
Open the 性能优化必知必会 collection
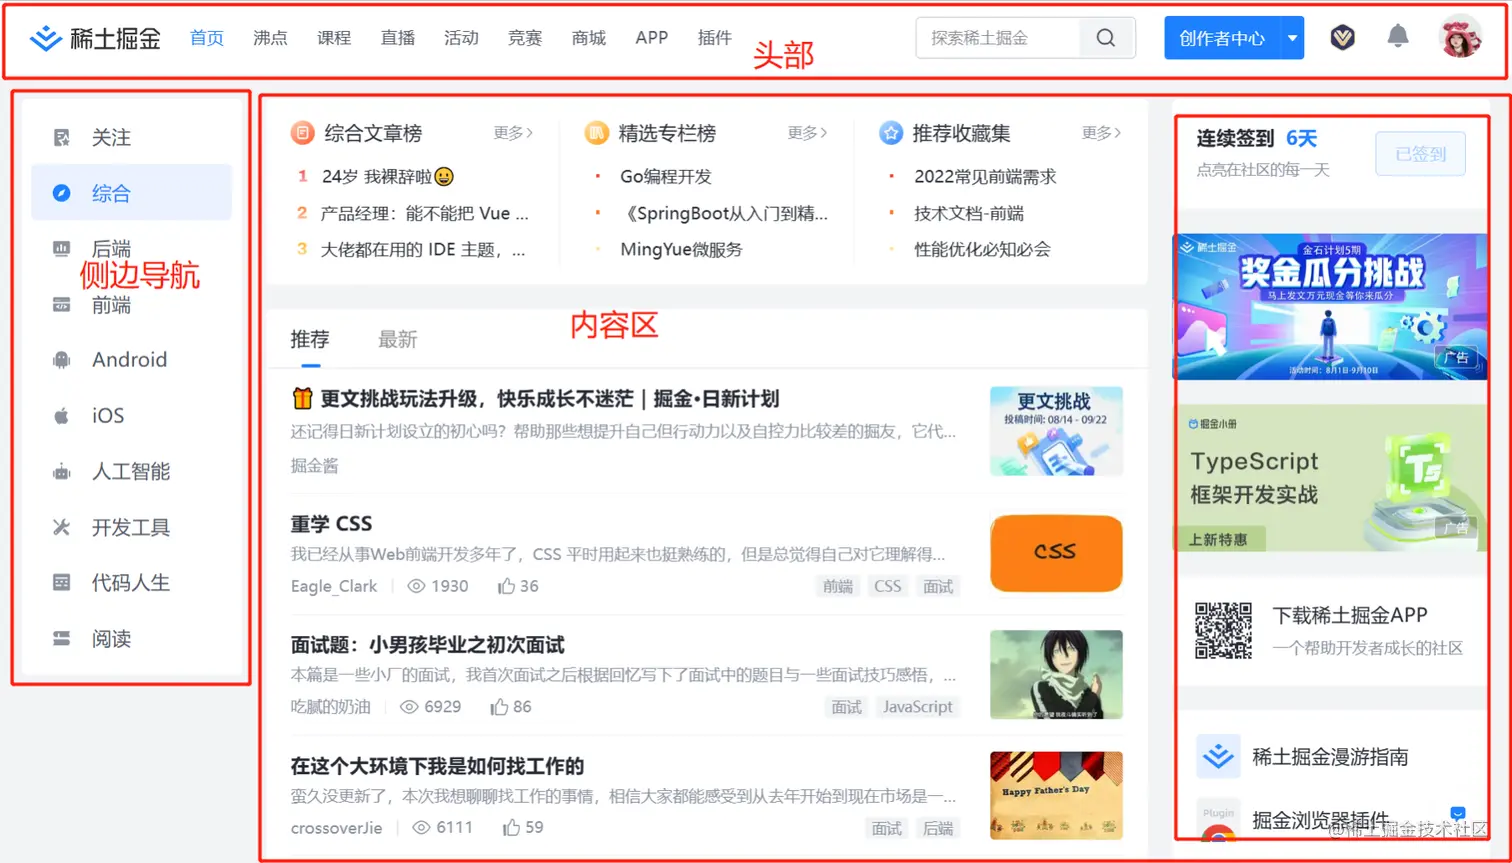click(x=982, y=250)
